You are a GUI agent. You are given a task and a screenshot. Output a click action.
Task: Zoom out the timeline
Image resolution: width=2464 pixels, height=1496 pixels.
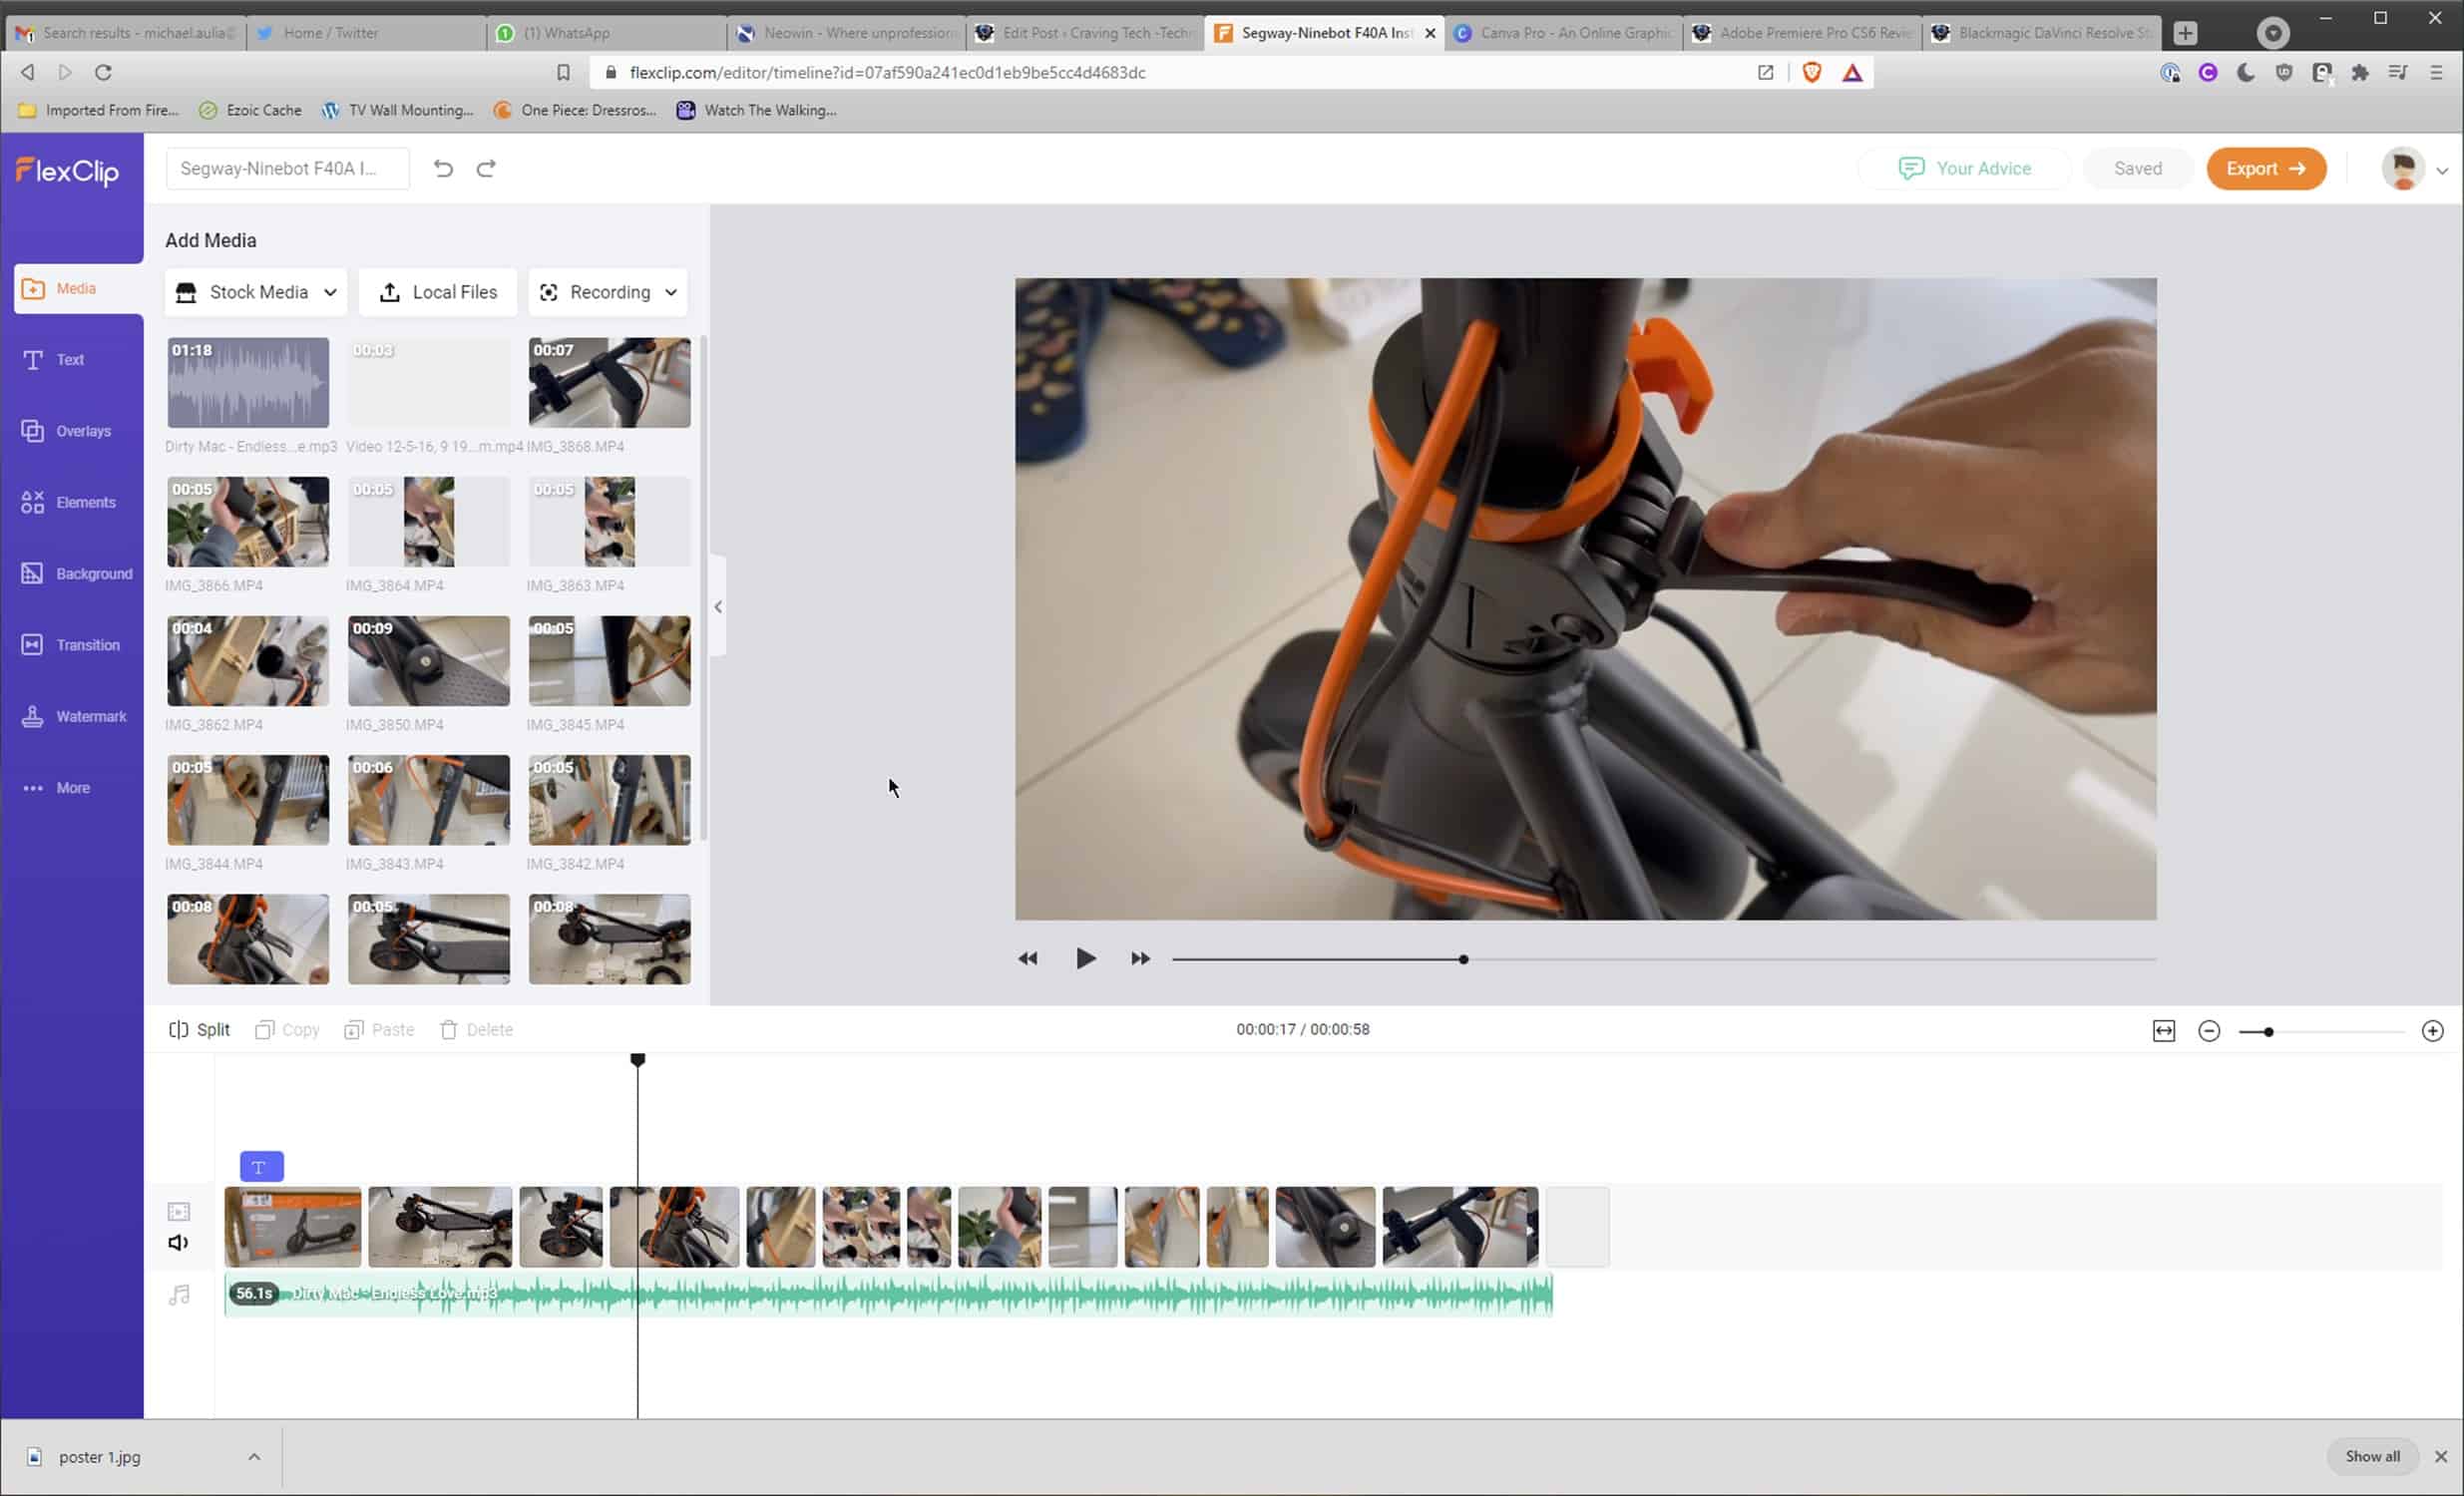tap(2209, 1031)
